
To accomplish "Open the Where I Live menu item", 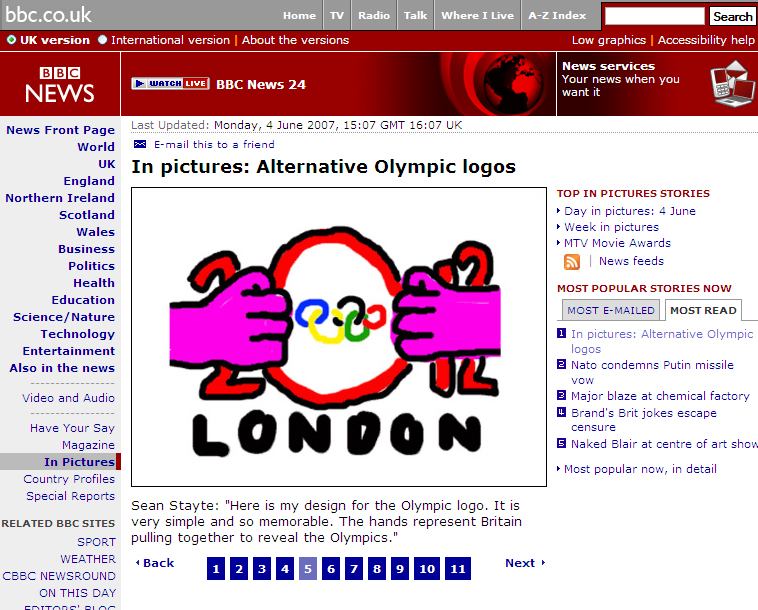I will click(477, 15).
